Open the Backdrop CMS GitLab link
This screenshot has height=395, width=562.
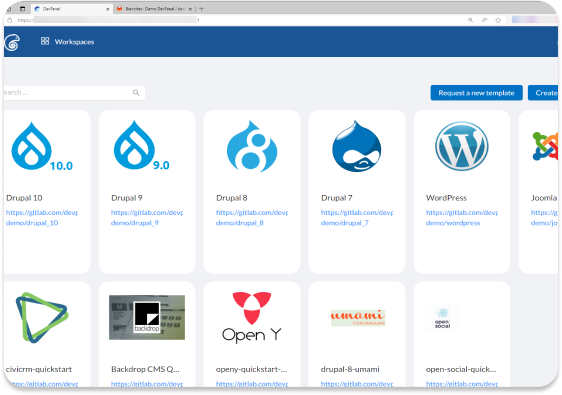(147, 384)
